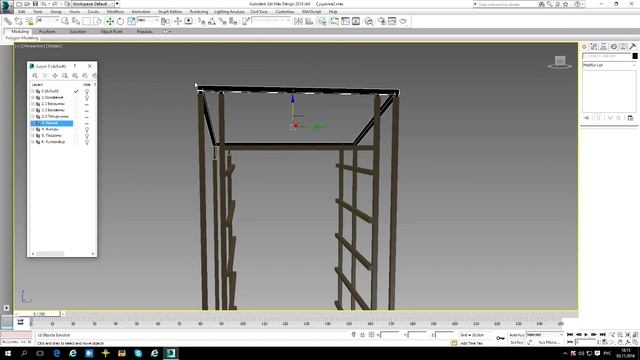The image size is (640, 360).
Task: Toggle Window/Crossing selection icon
Action: 97,21
